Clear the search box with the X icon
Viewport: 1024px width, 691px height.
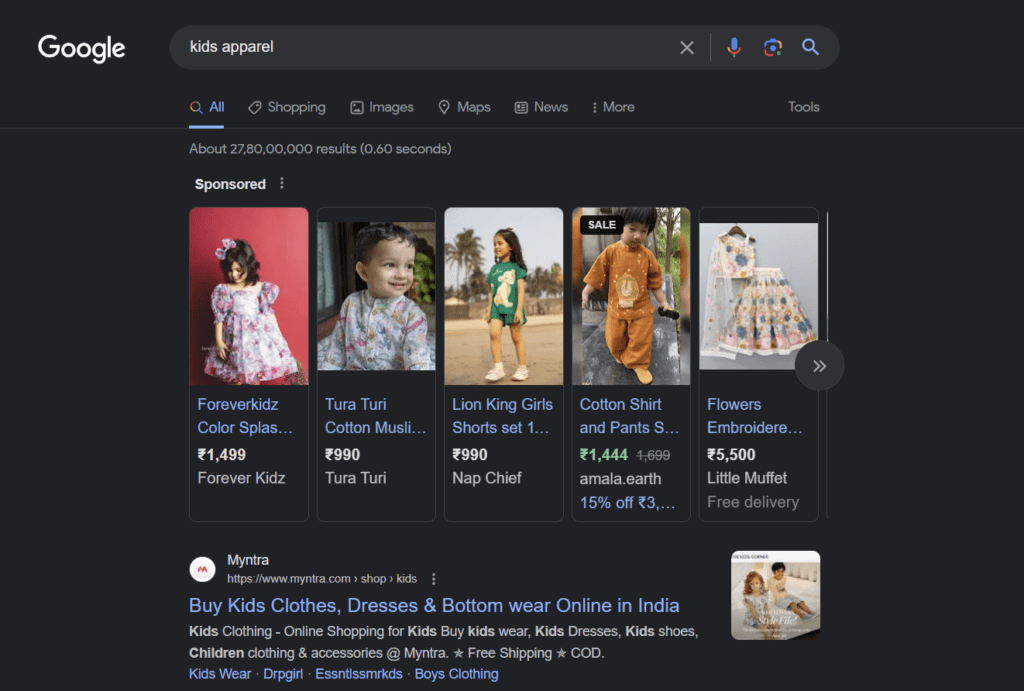687,47
